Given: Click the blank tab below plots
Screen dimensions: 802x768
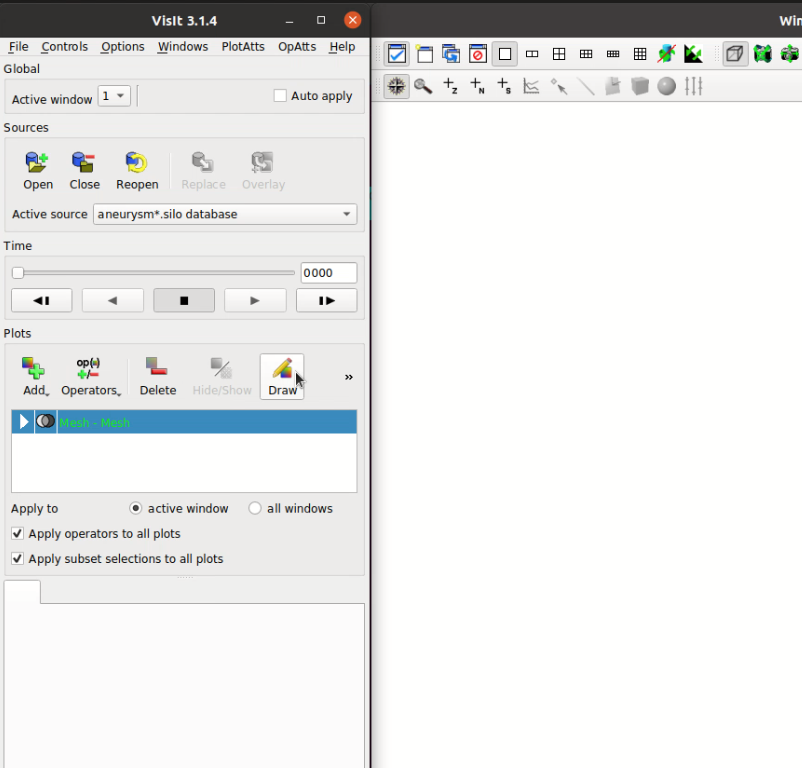Looking at the screenshot, I should click(22, 592).
